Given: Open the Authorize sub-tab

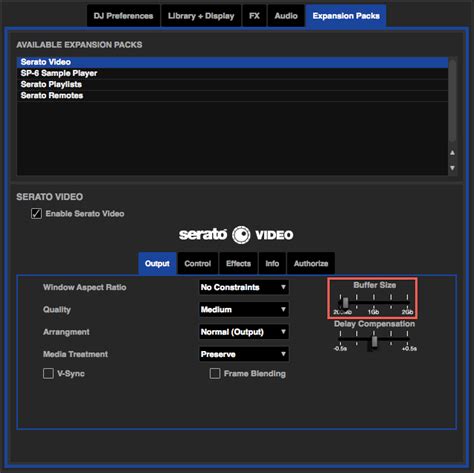Looking at the screenshot, I should [311, 263].
